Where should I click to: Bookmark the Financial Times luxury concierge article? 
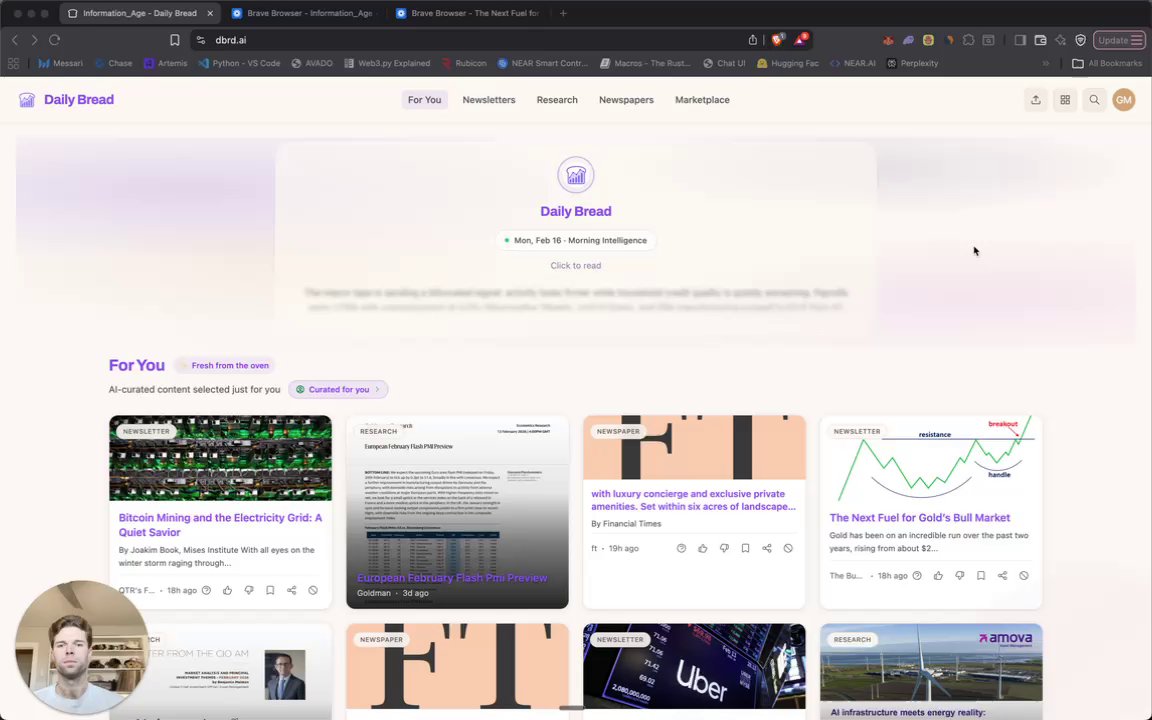pyautogui.click(x=746, y=548)
